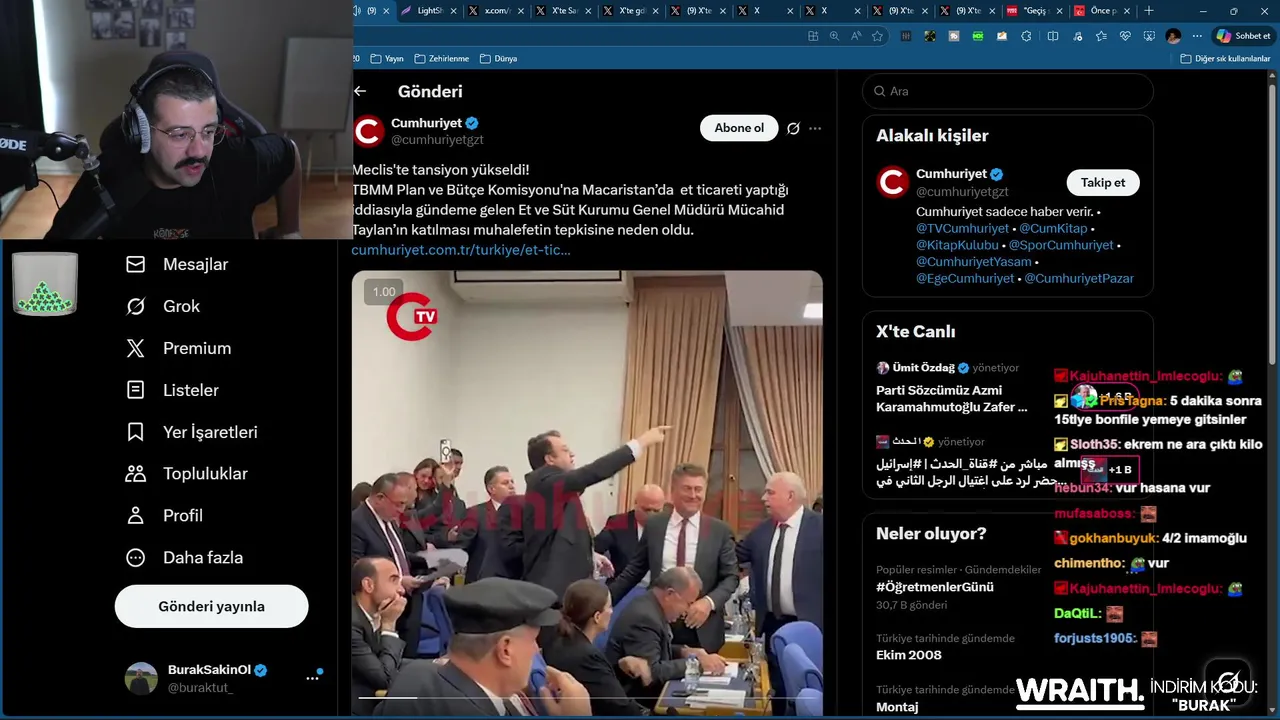Screen dimensions: 1280x720
Task: Open the Zehirlenme bookmarks folder
Action: (x=441, y=59)
